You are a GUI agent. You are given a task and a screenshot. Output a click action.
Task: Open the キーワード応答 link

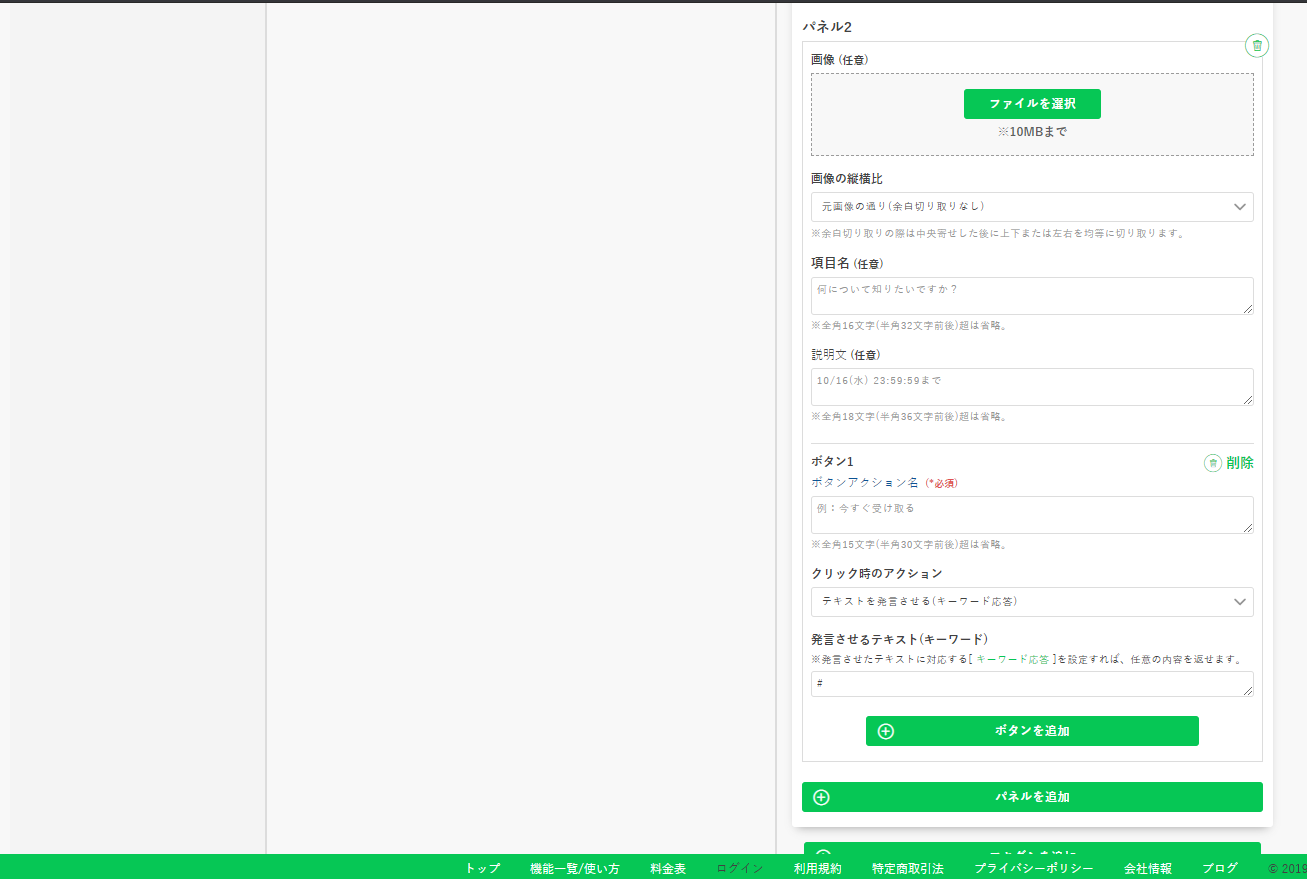(x=1012, y=660)
